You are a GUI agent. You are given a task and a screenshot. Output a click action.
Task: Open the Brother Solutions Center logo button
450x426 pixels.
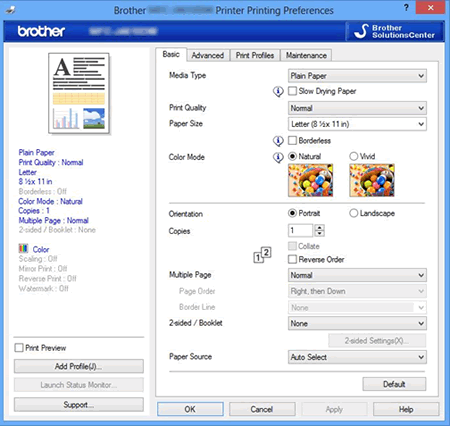pyautogui.click(x=395, y=31)
